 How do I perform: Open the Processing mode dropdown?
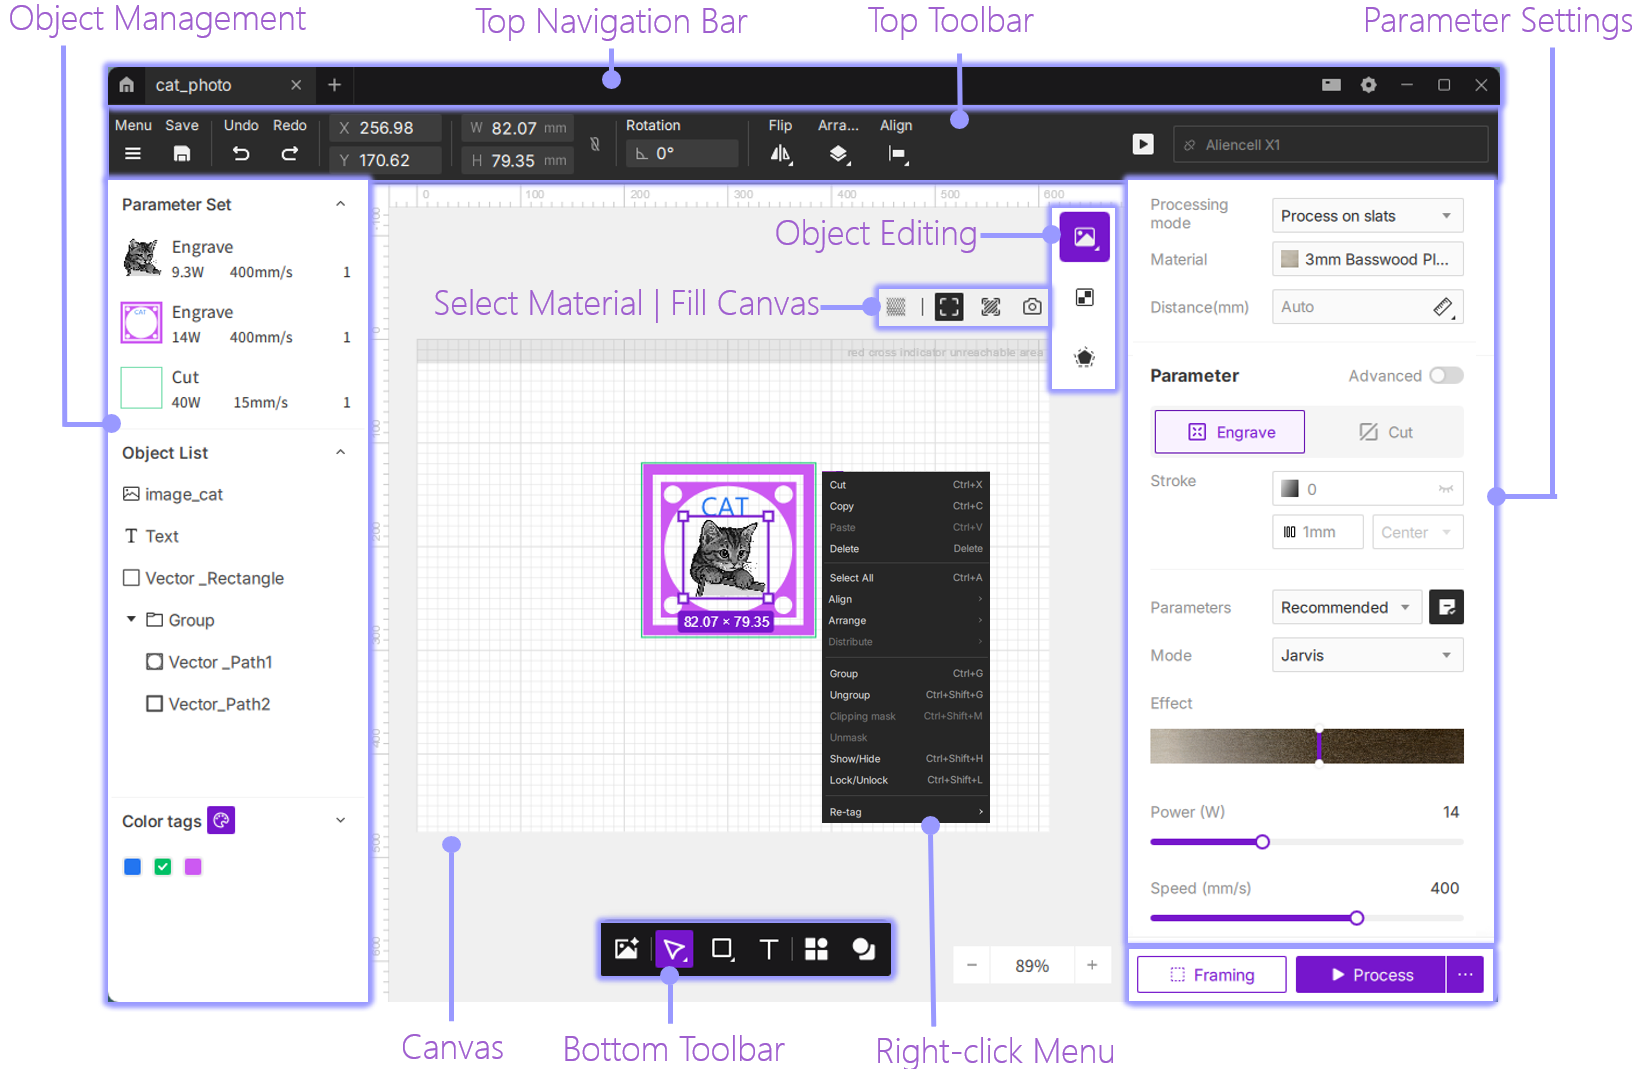click(1366, 216)
